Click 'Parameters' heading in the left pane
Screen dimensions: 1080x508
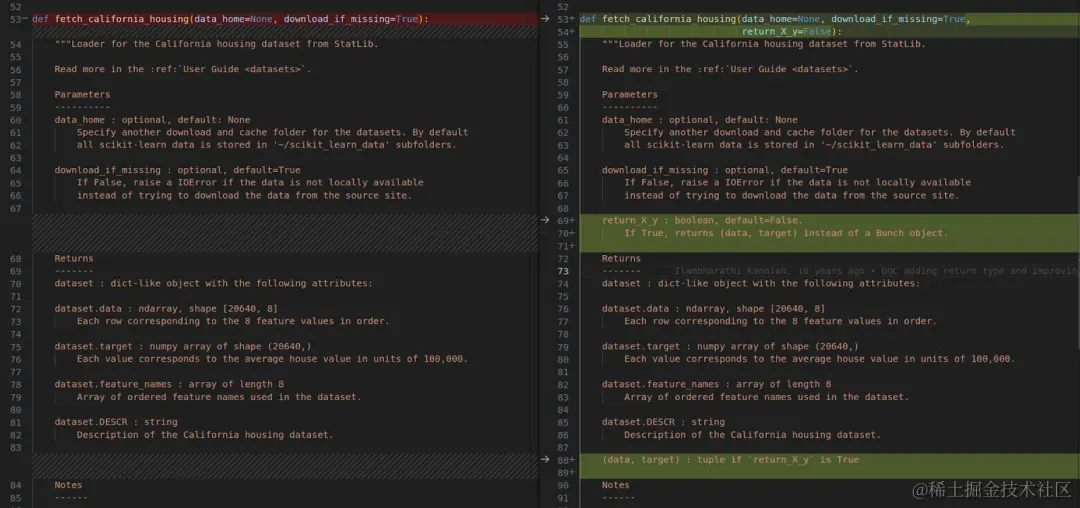pos(82,94)
